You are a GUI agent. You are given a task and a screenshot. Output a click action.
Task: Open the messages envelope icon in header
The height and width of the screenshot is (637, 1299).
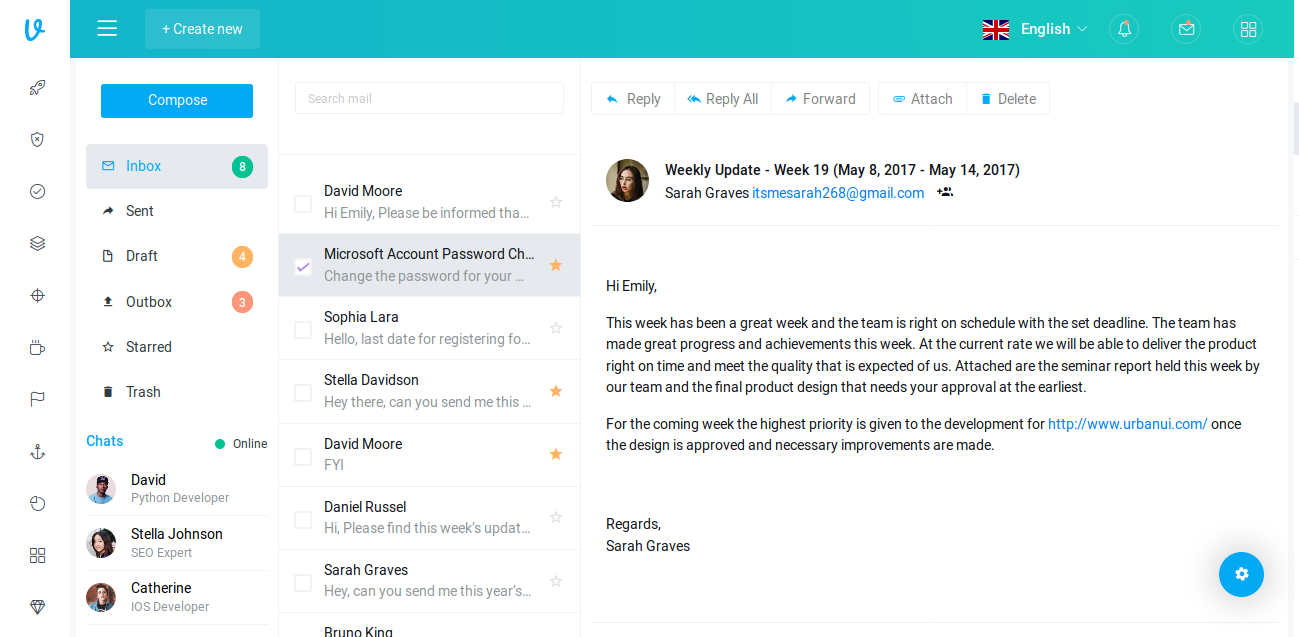click(x=1186, y=29)
